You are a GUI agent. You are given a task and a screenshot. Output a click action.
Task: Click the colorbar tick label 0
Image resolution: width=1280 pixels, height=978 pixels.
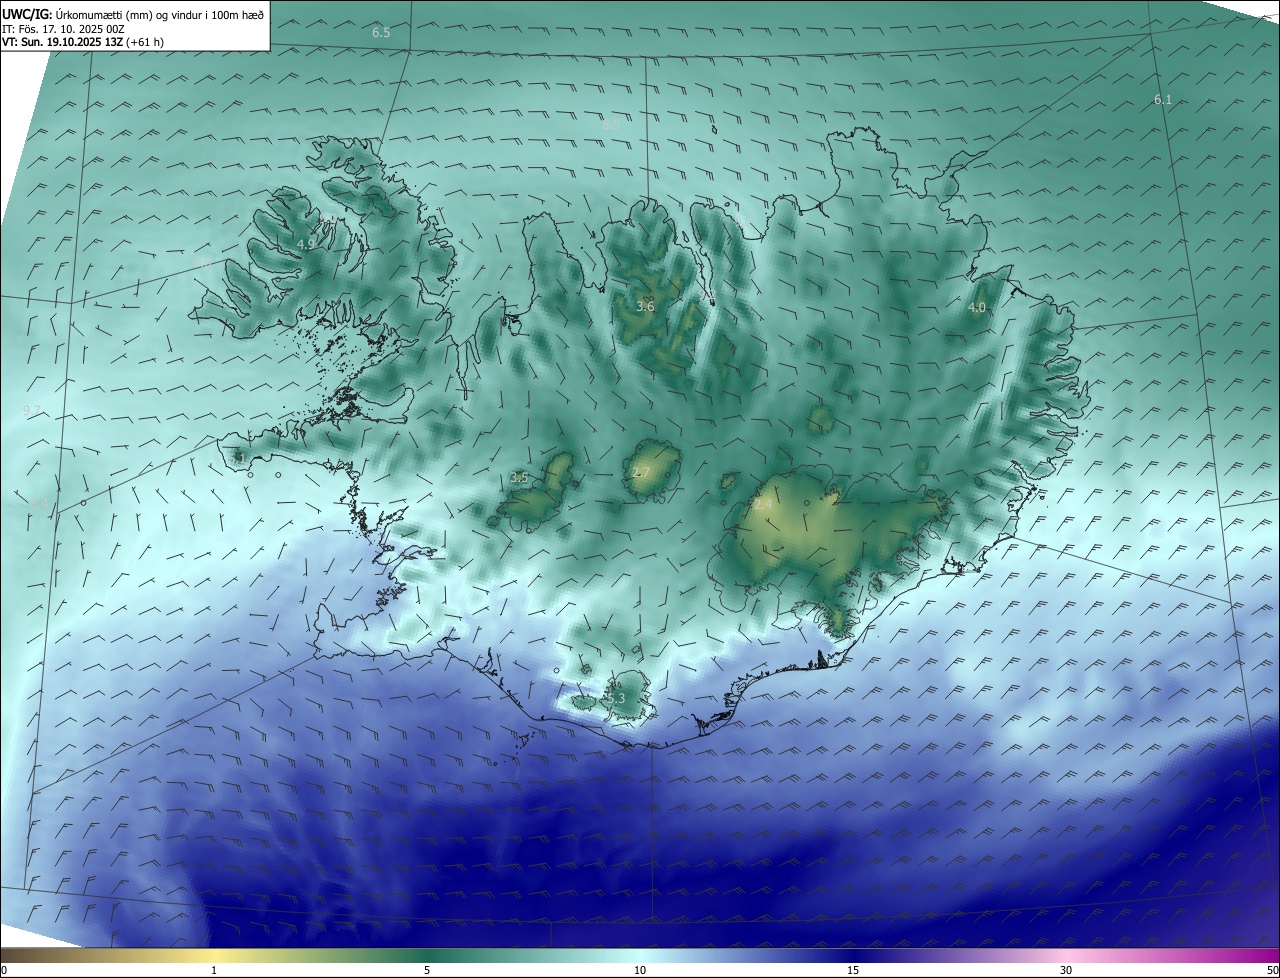click(4, 970)
